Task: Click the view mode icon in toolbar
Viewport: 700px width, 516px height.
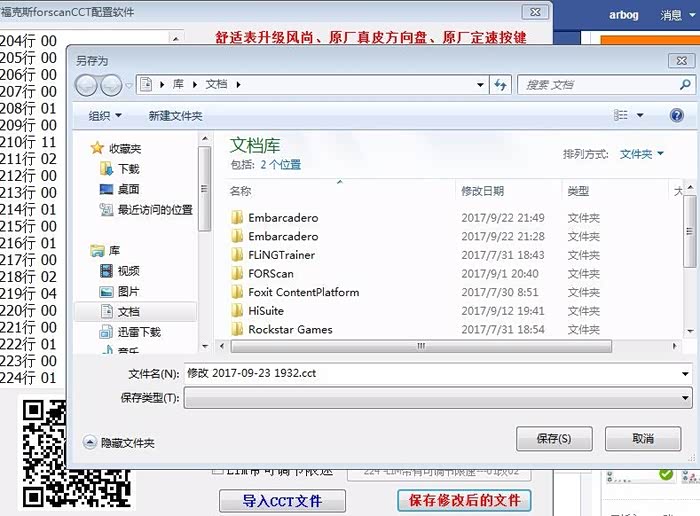Action: [x=621, y=116]
